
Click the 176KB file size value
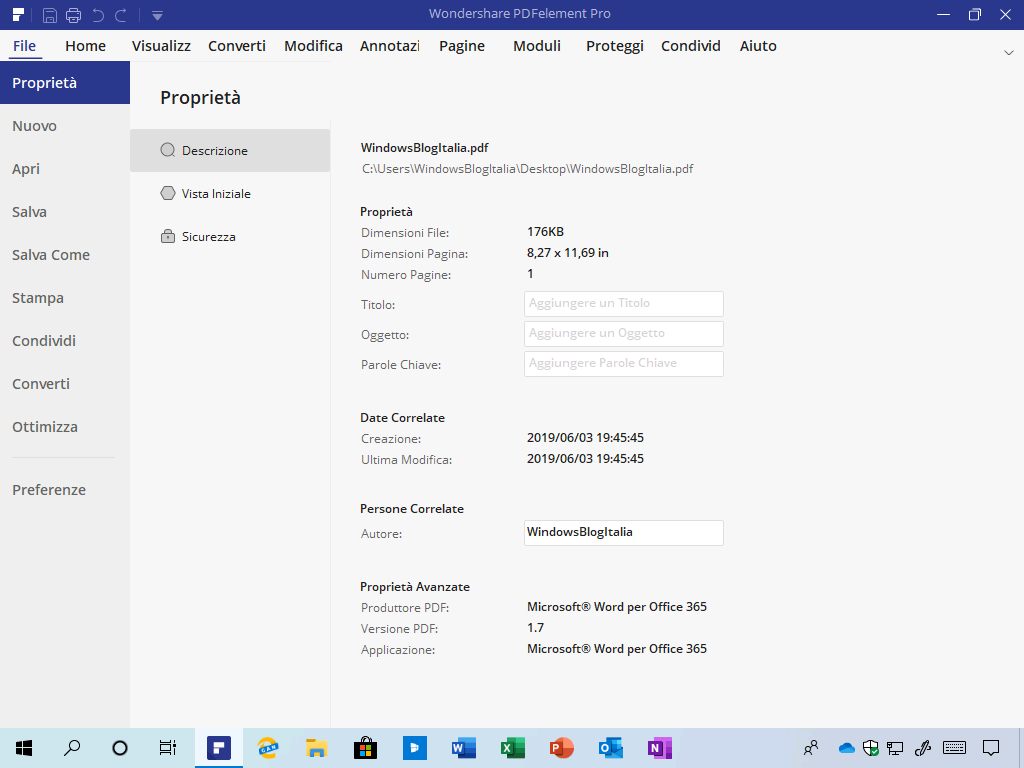coord(545,232)
